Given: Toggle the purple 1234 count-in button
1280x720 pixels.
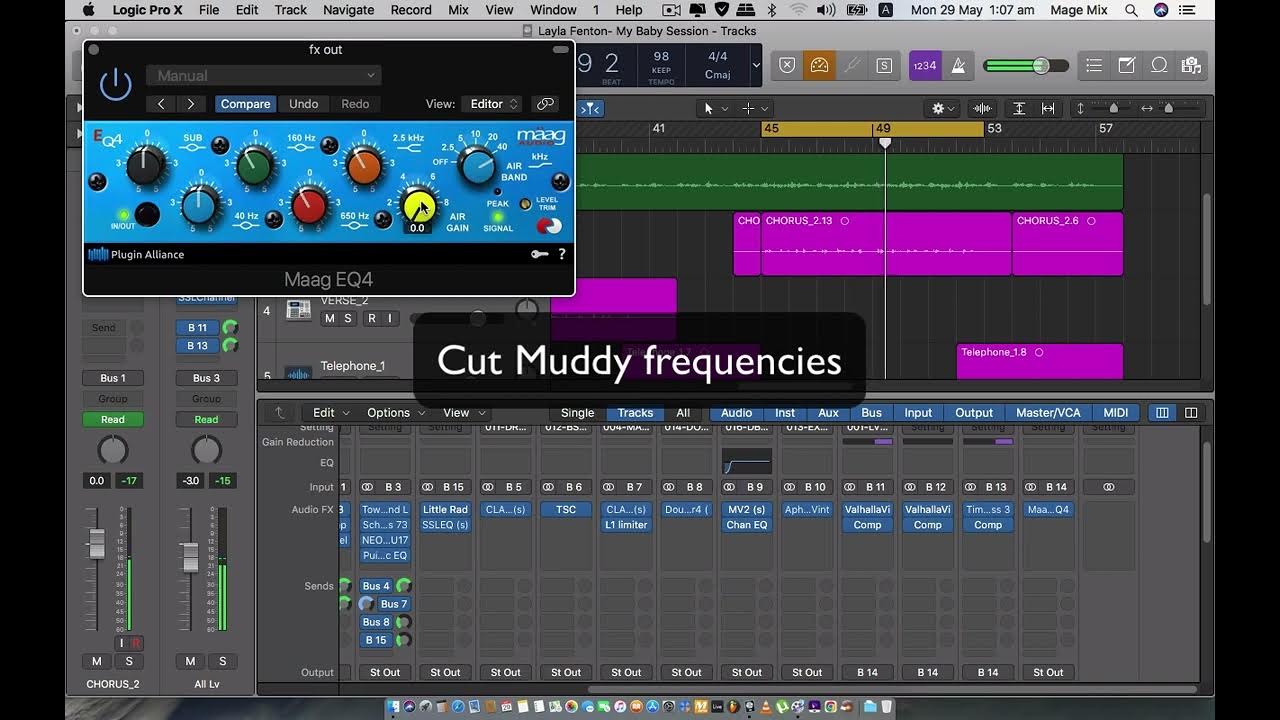Looking at the screenshot, I should tap(924, 65).
